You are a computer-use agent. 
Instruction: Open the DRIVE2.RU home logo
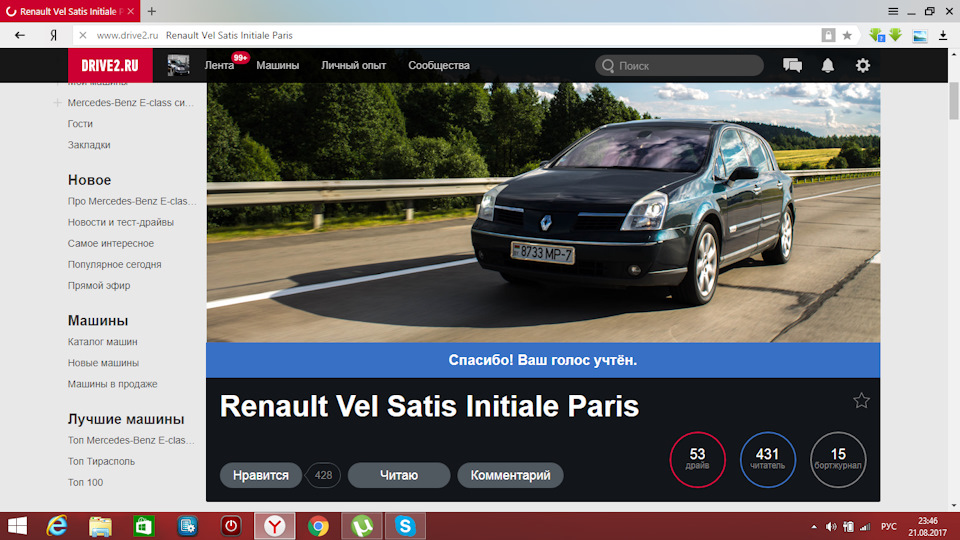click(x=110, y=66)
